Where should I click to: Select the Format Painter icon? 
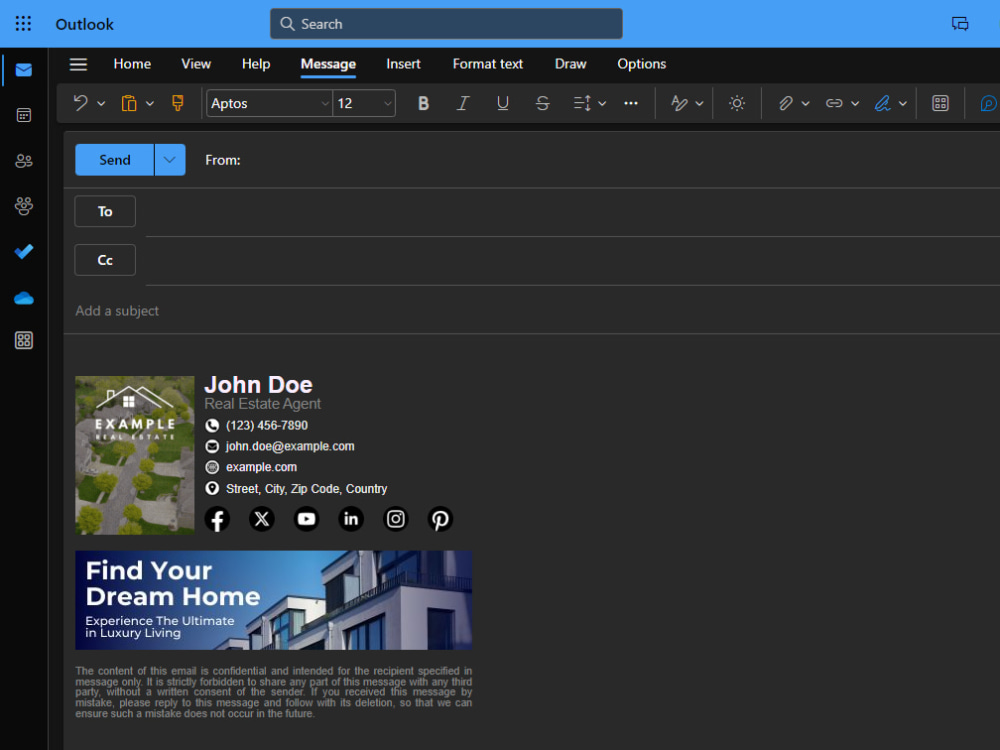(177, 103)
